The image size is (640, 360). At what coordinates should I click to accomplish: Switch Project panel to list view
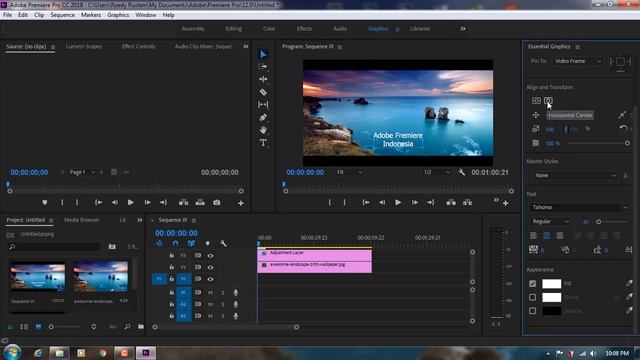coord(24,327)
